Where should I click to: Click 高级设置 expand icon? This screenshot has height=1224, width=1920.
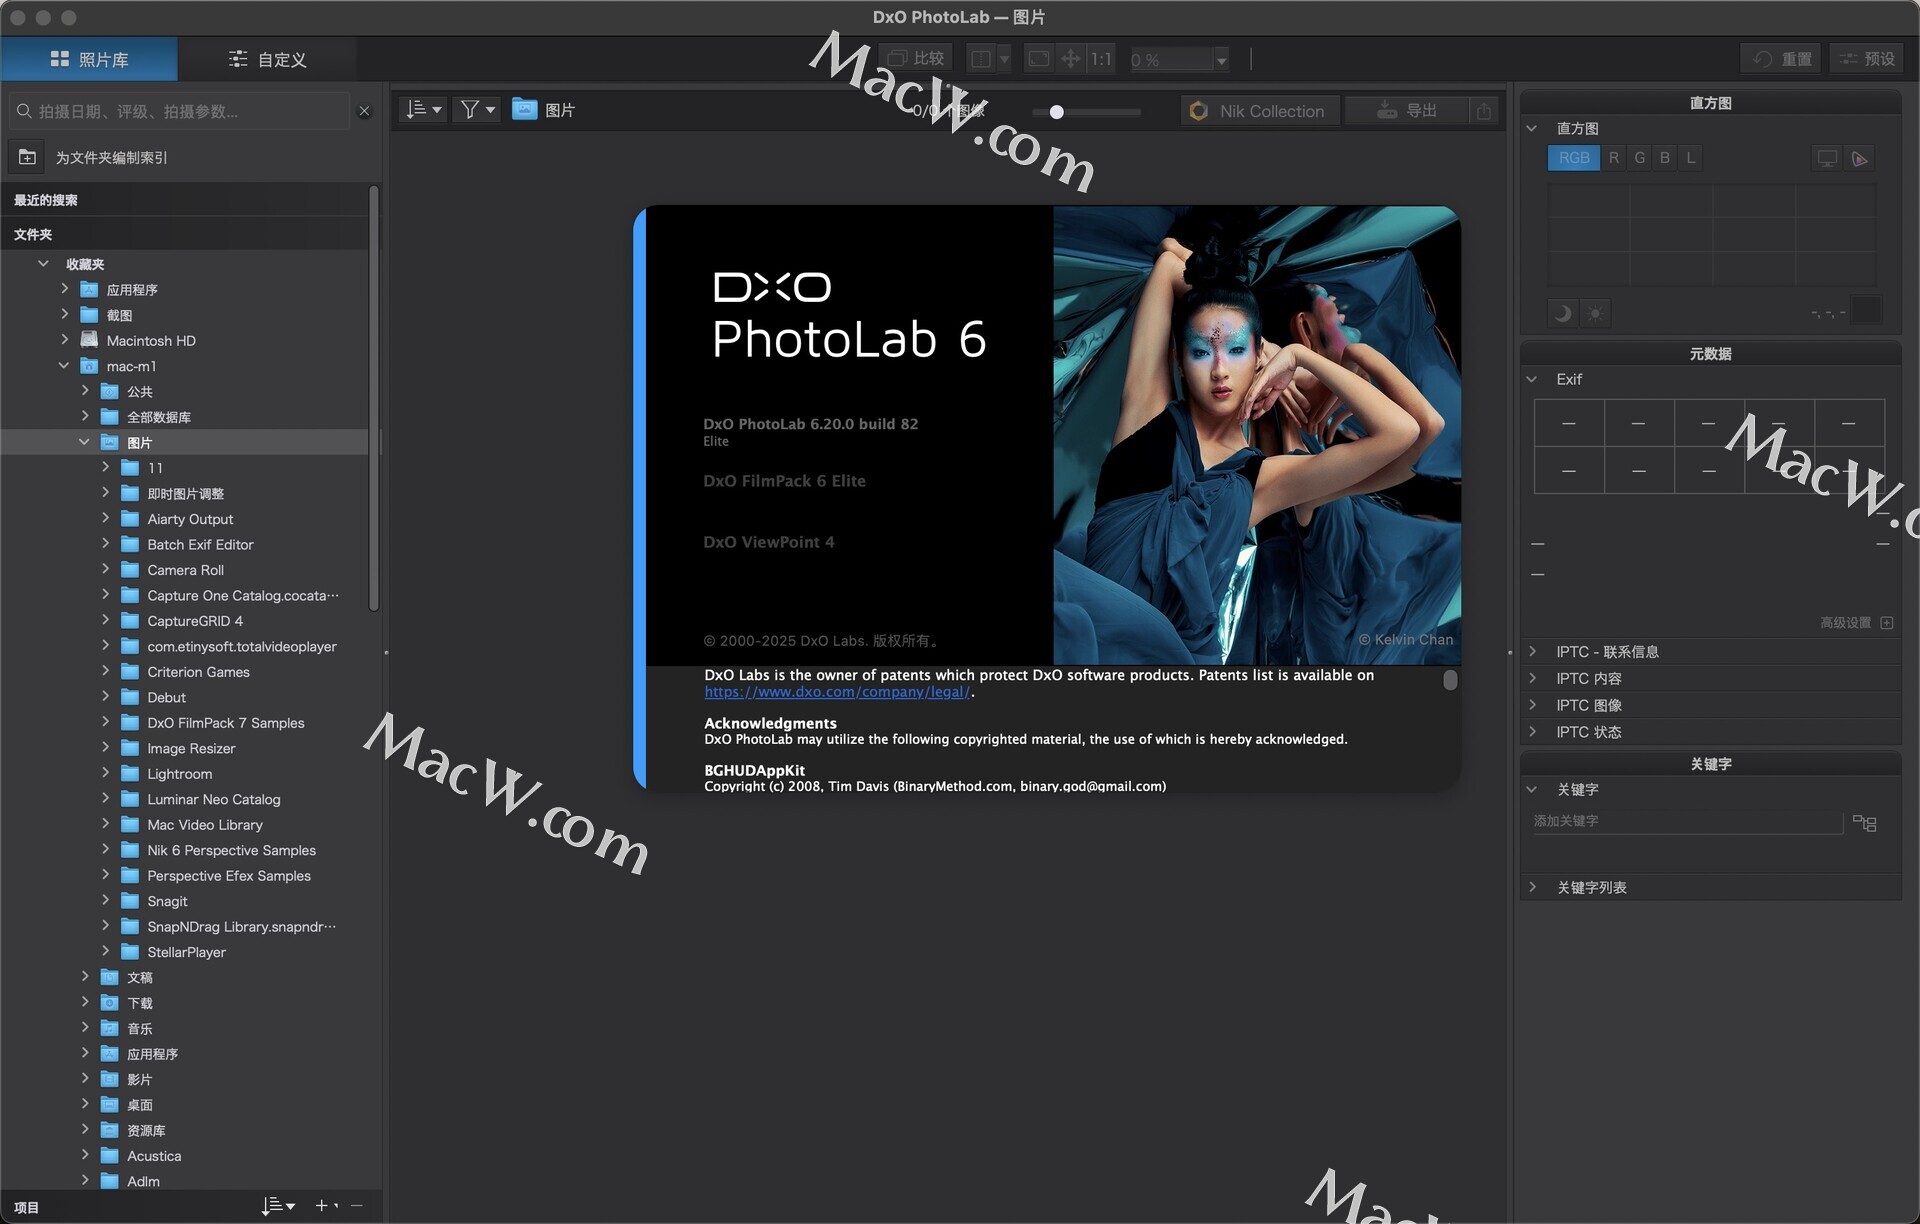point(1886,622)
